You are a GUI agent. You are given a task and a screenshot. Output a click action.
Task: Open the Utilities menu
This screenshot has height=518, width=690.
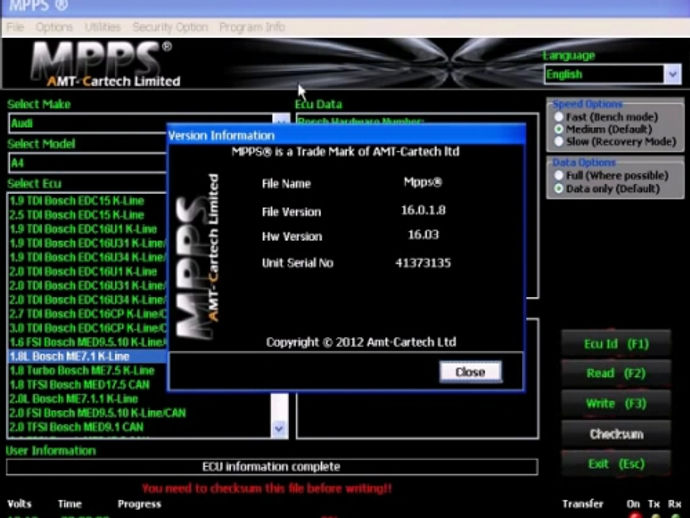click(x=103, y=27)
